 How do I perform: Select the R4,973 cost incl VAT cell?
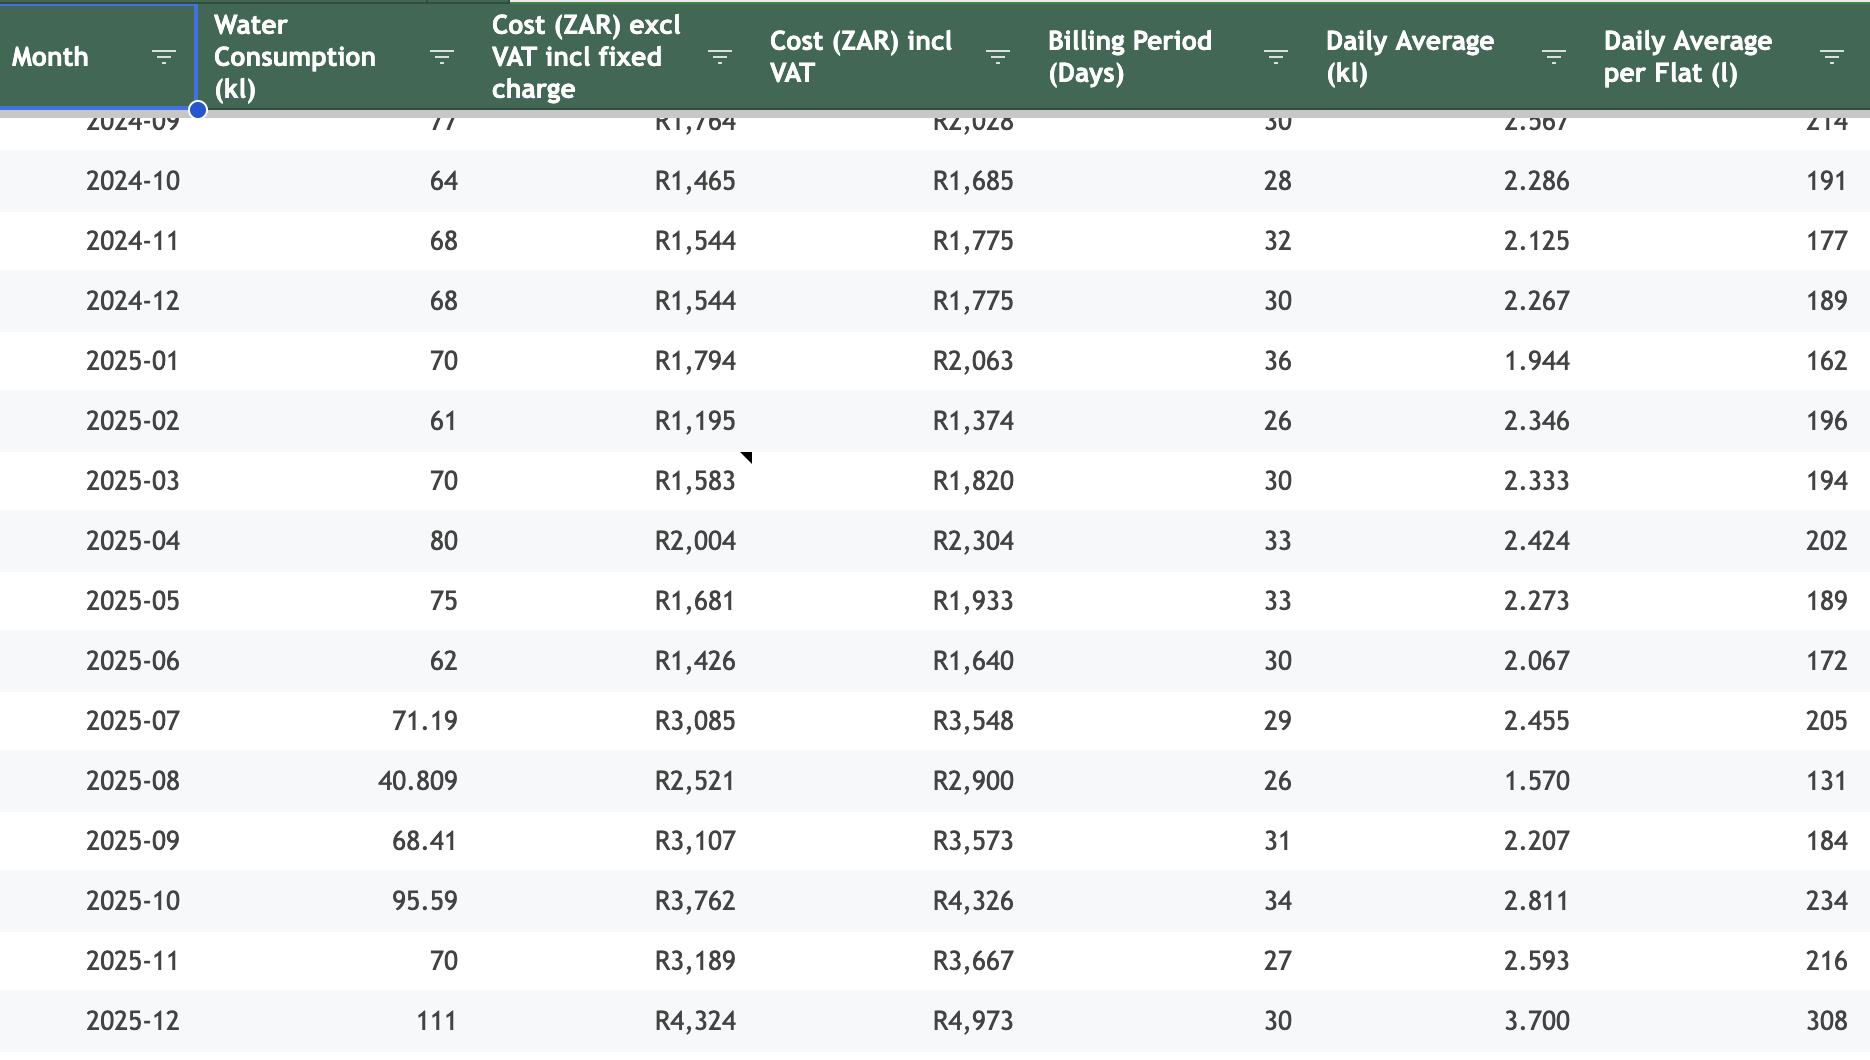pyautogui.click(x=973, y=1021)
